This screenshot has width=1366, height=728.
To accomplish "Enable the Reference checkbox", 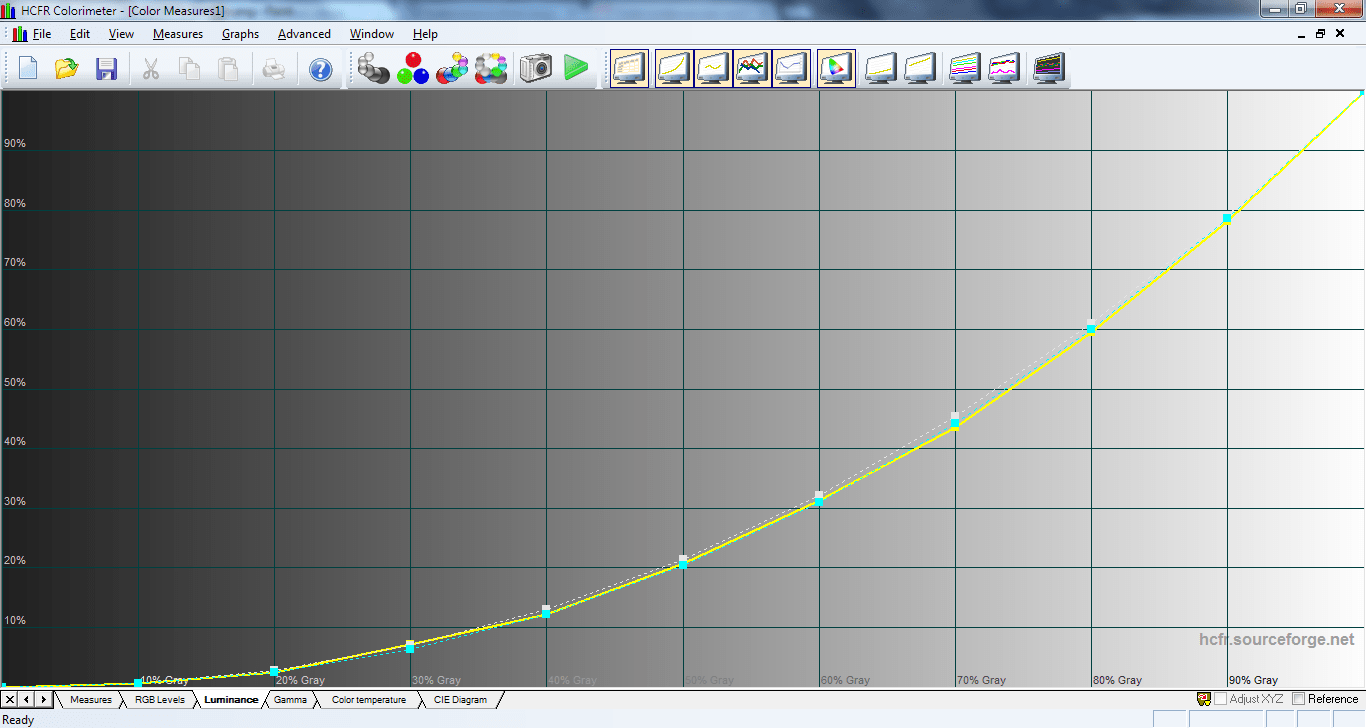I will (x=1299, y=699).
